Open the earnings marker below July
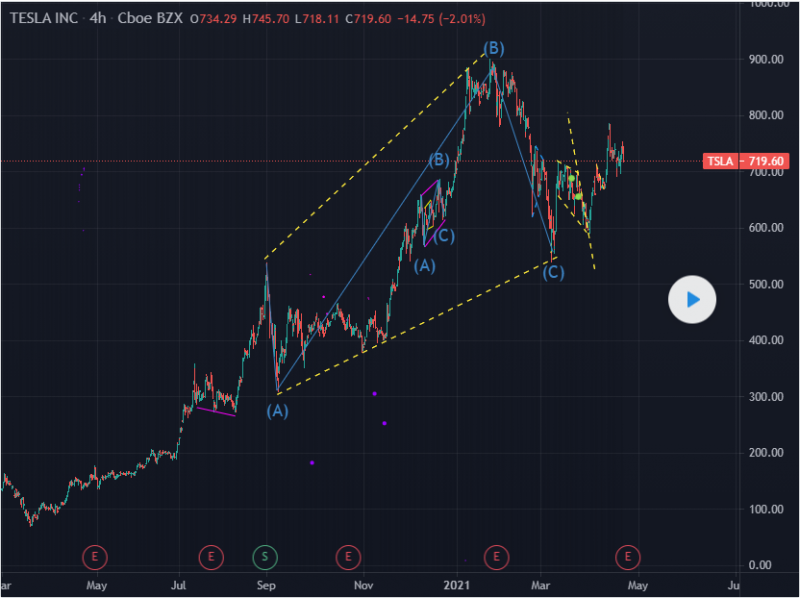This screenshot has height=598, width=800. pos(210,555)
